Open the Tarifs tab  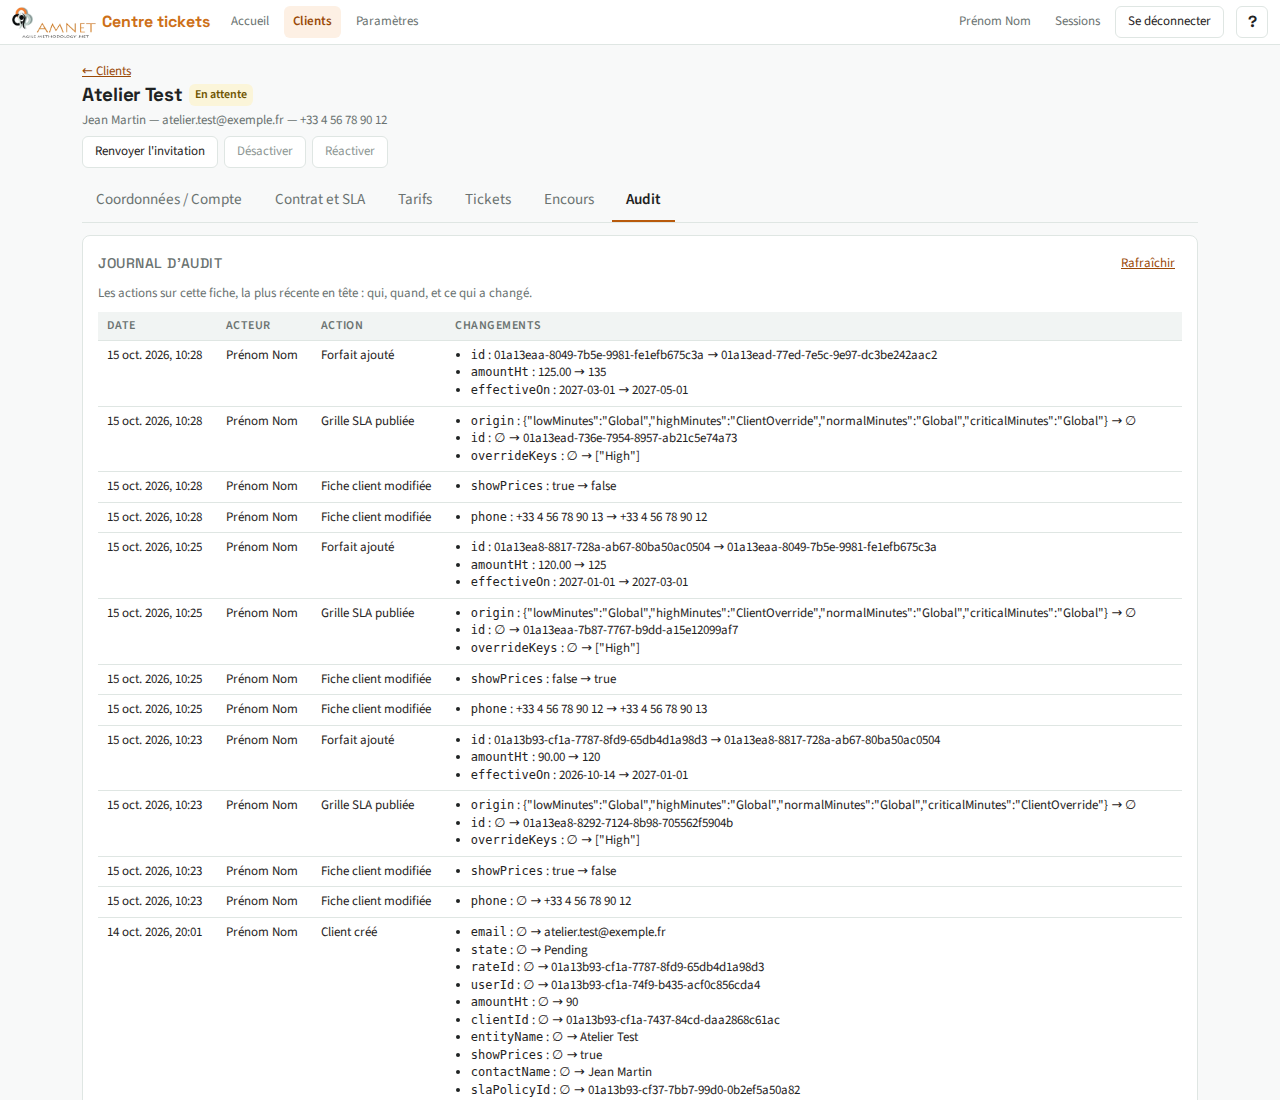pyautogui.click(x=415, y=200)
